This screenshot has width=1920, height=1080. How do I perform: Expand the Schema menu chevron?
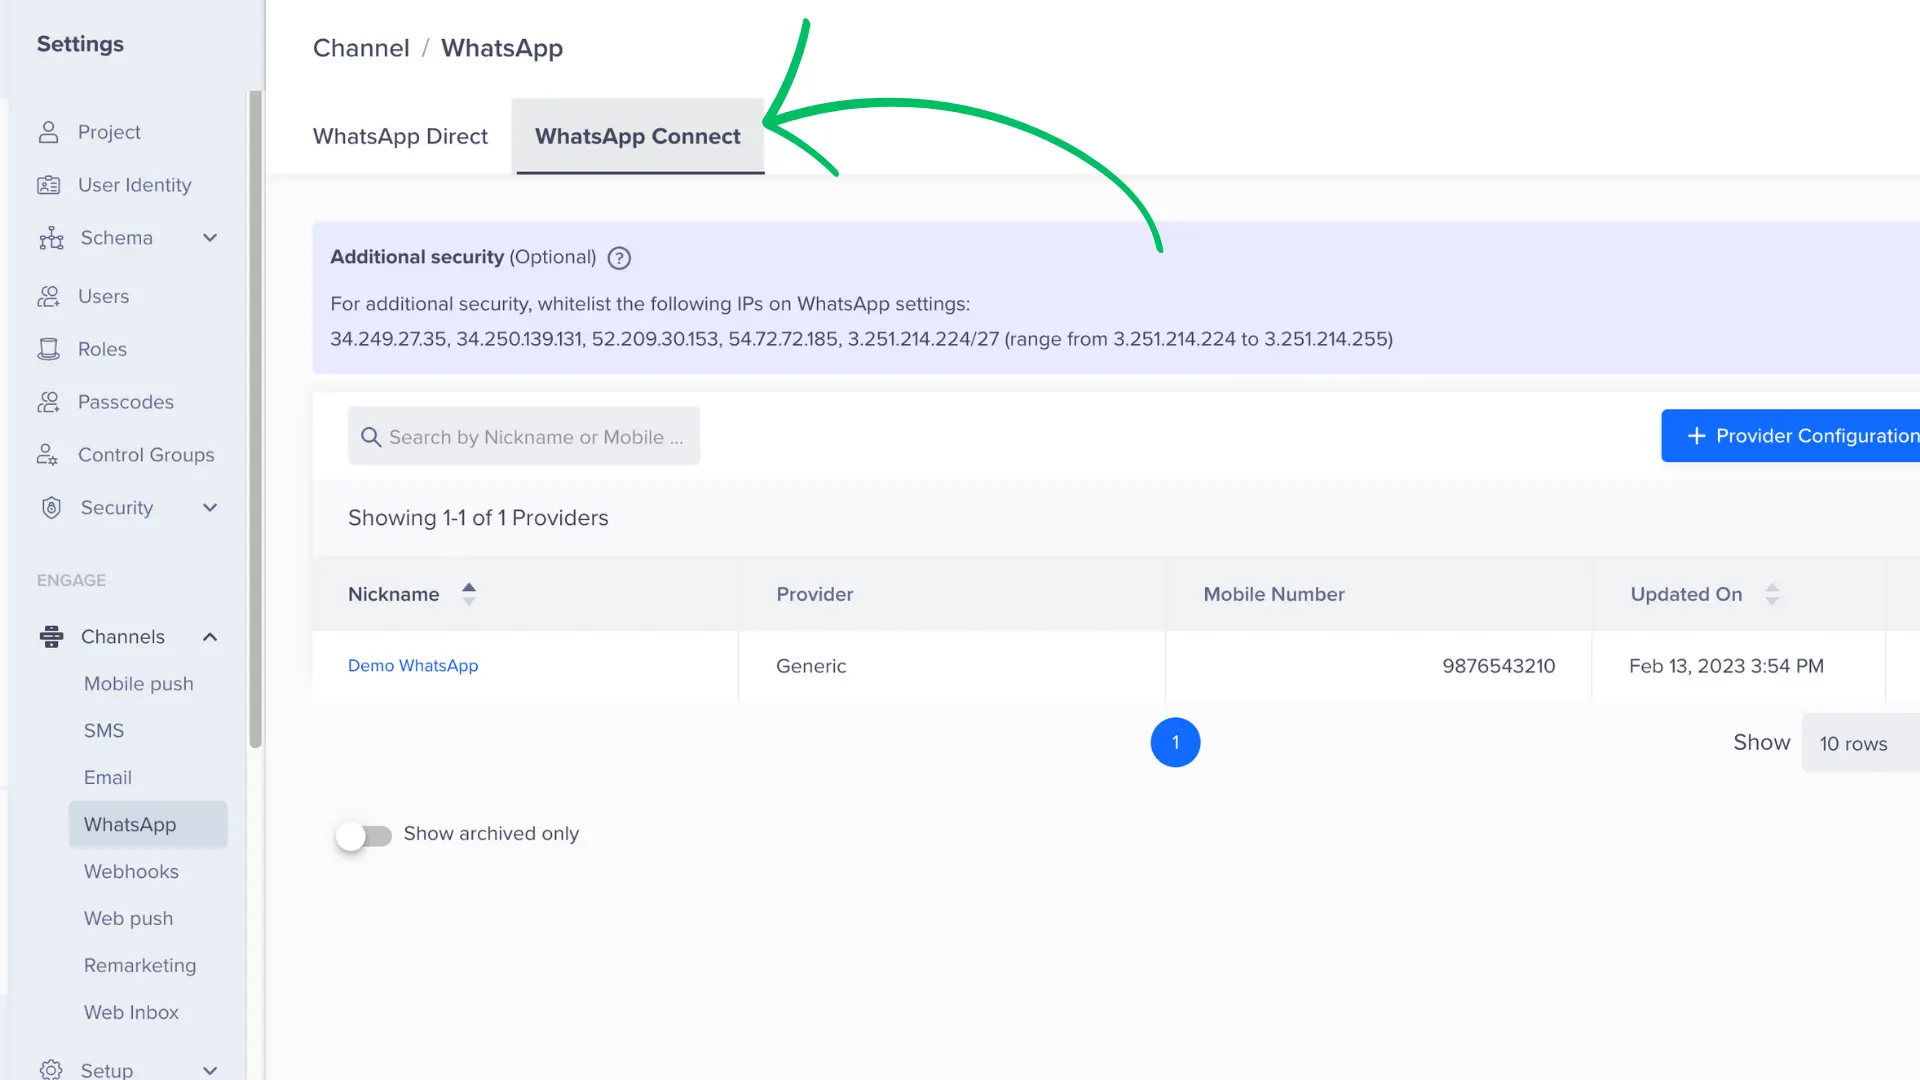point(210,238)
